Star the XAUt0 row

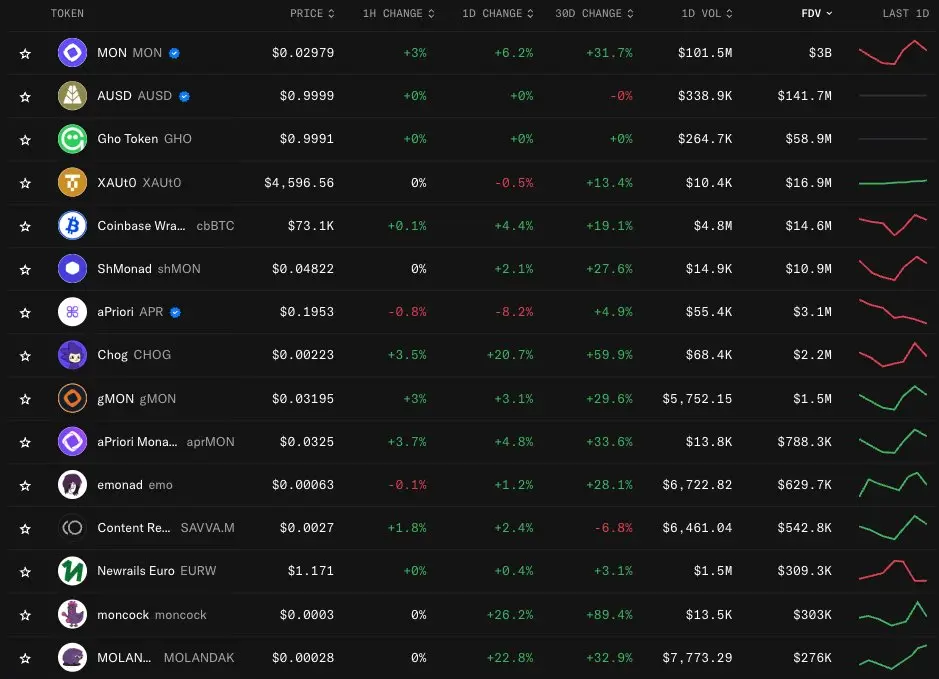[25, 183]
